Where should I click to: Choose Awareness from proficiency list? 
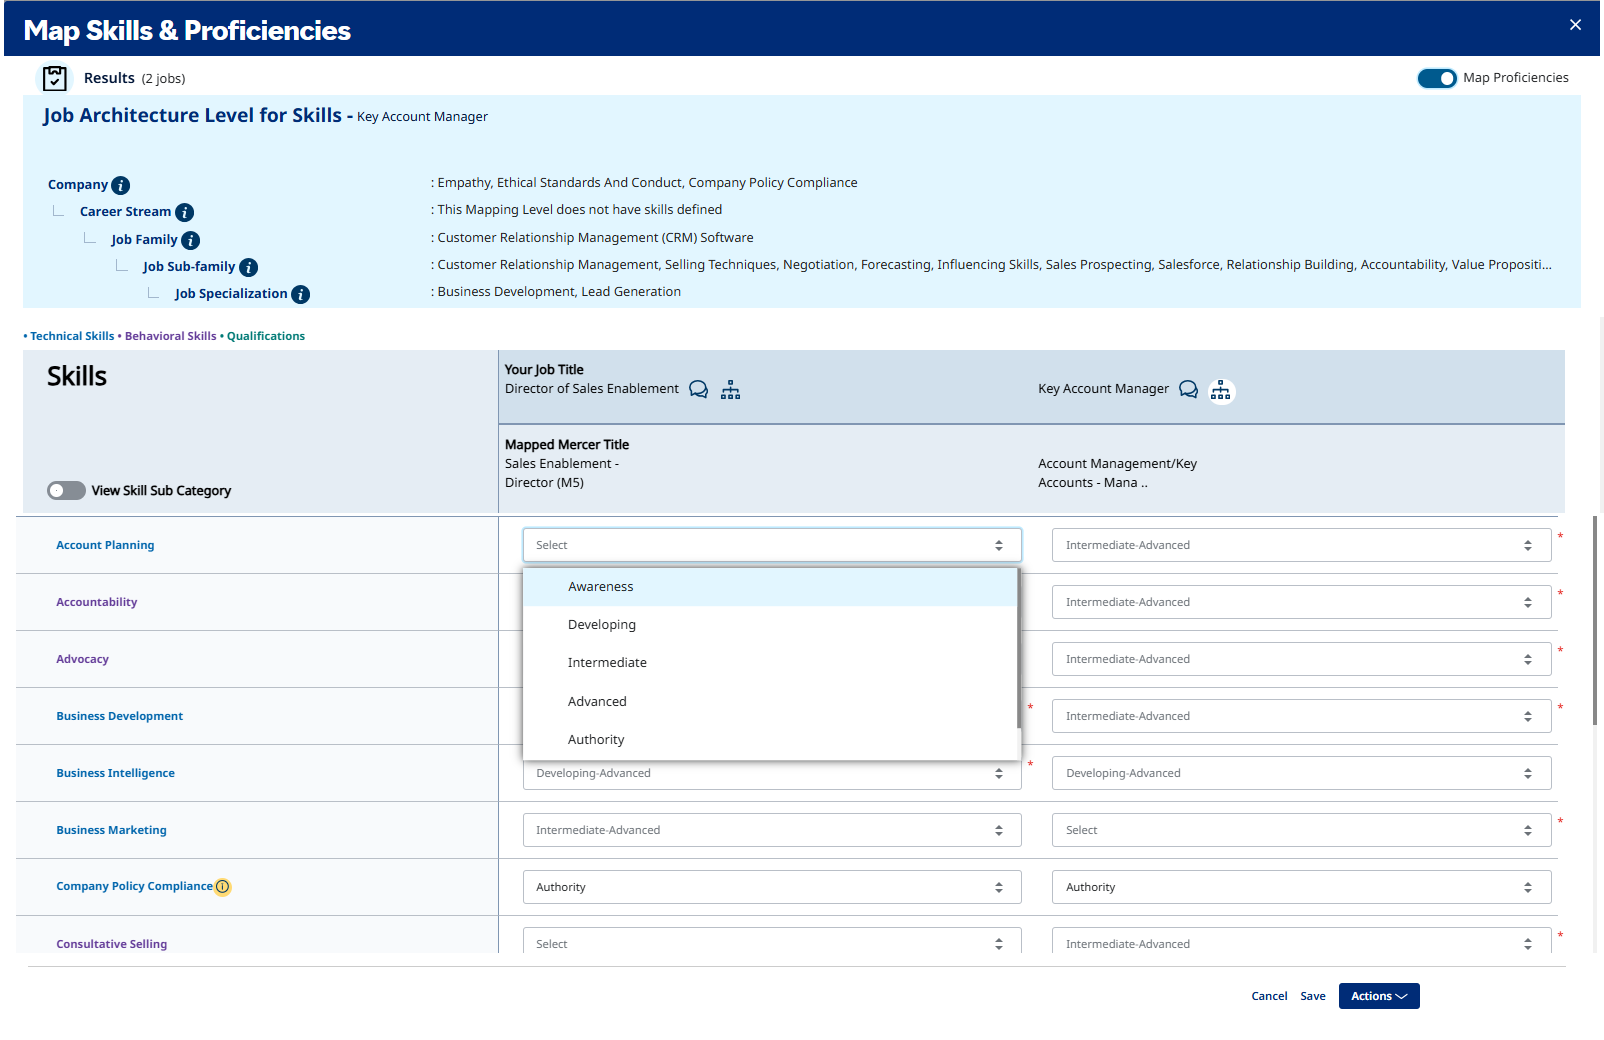770,587
